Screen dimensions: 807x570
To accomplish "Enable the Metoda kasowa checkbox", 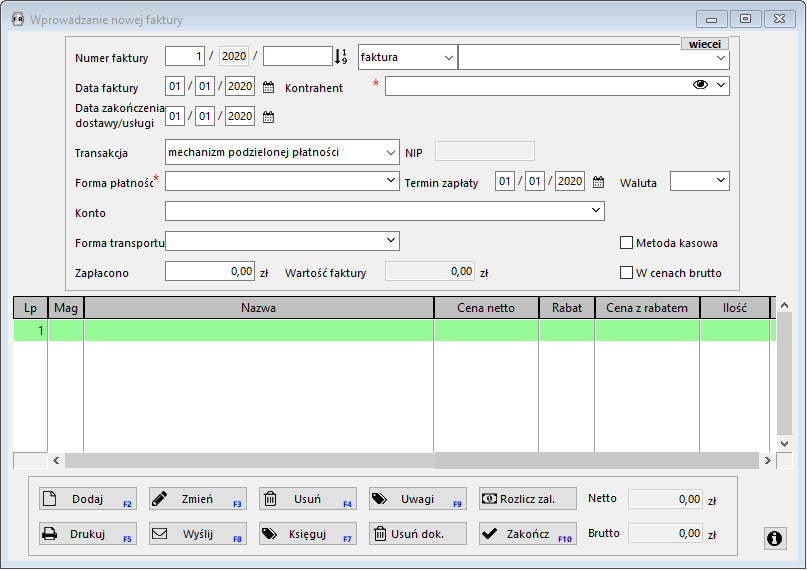I will click(627, 243).
